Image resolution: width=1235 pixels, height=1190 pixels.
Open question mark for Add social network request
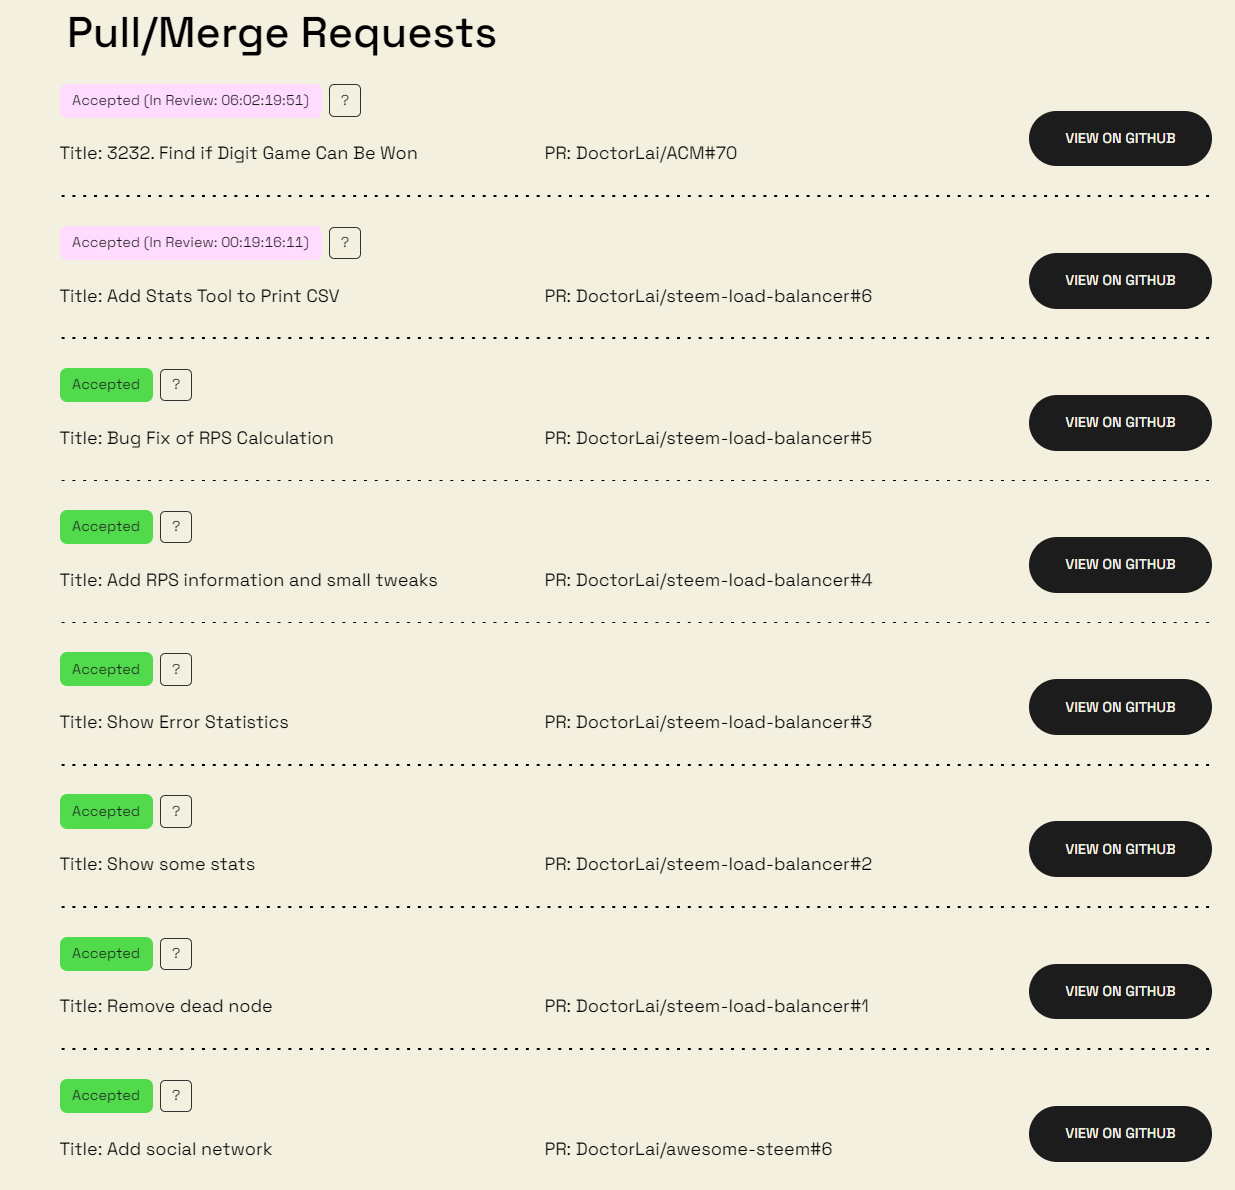coord(176,1096)
